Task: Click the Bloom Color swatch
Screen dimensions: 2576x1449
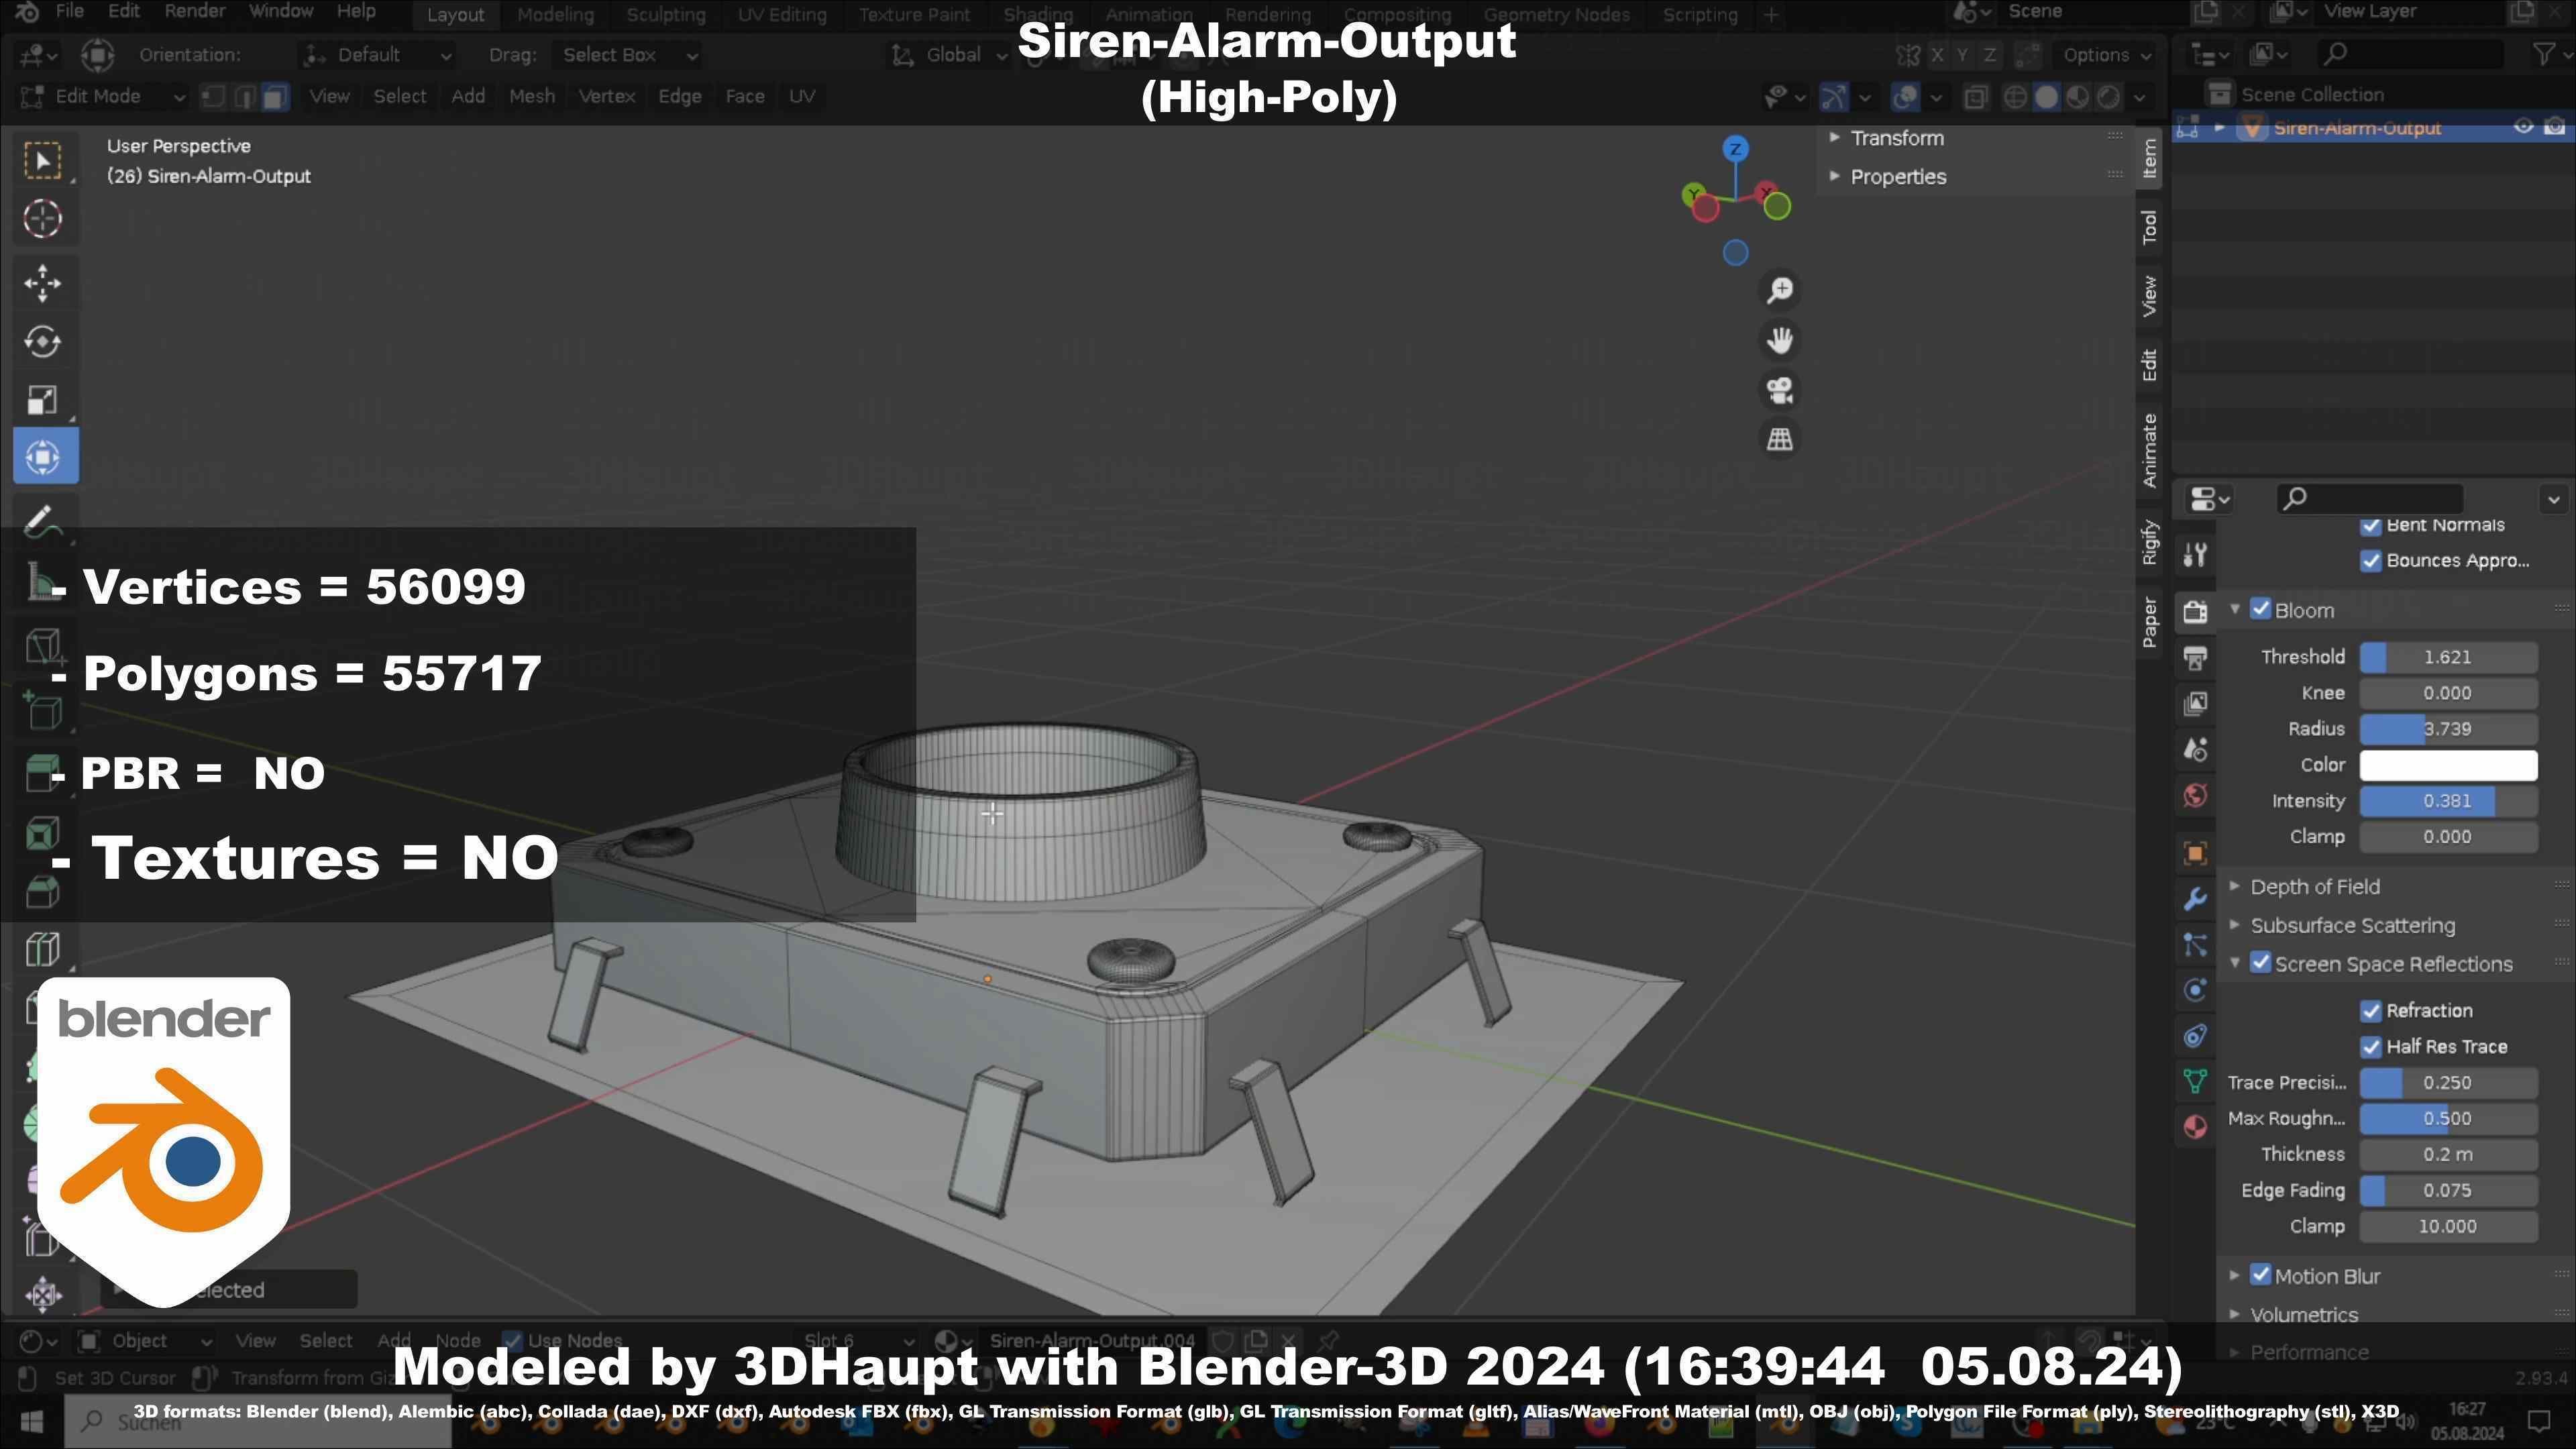Action: click(2448, 765)
